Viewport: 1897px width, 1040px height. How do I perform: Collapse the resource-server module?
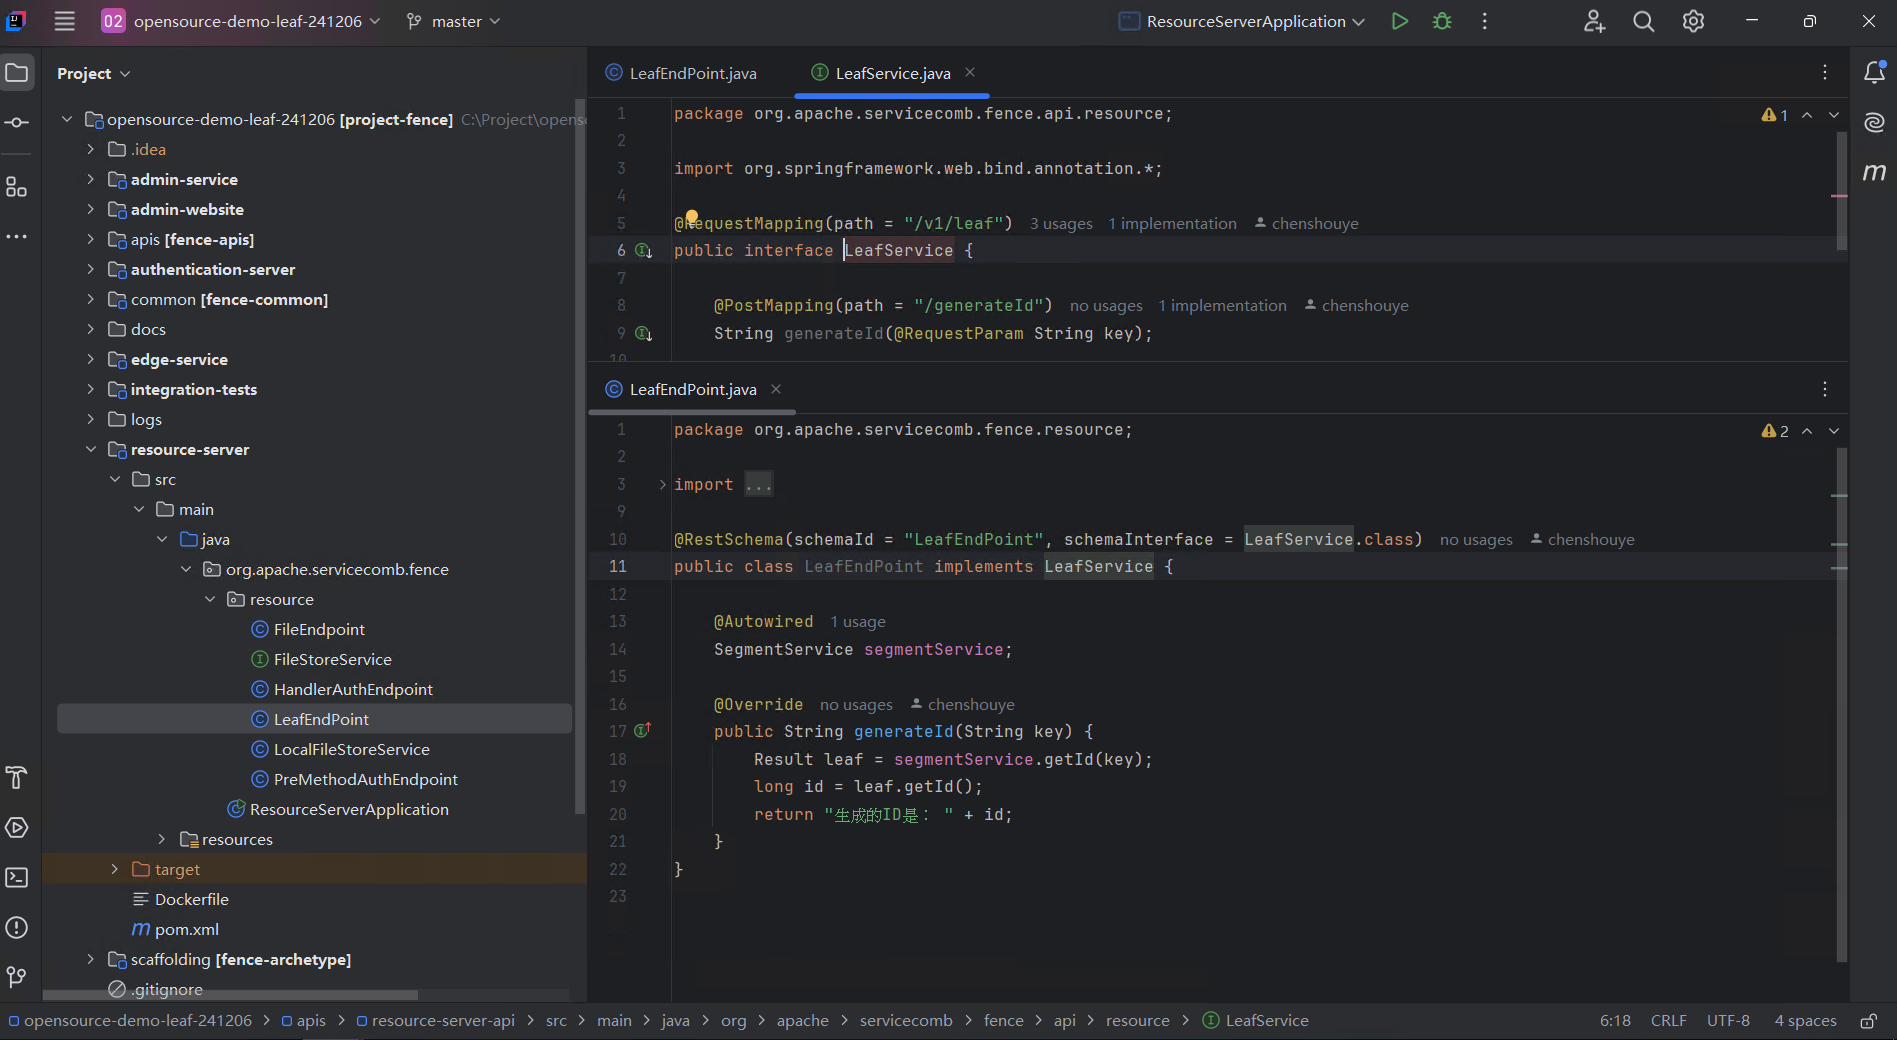tap(91, 450)
